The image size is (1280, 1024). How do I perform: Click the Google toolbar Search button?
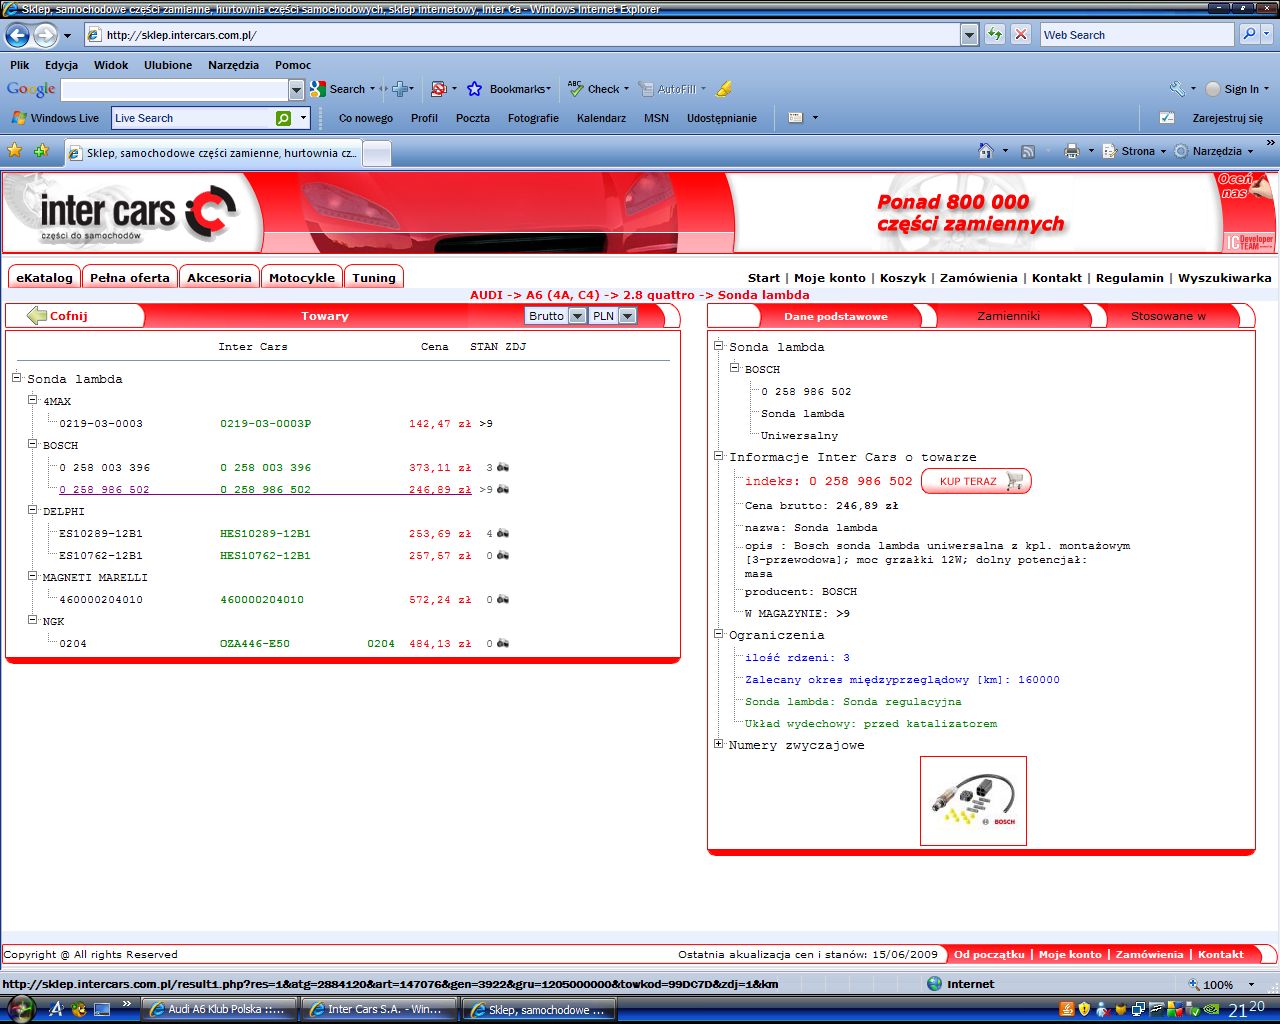pos(340,89)
